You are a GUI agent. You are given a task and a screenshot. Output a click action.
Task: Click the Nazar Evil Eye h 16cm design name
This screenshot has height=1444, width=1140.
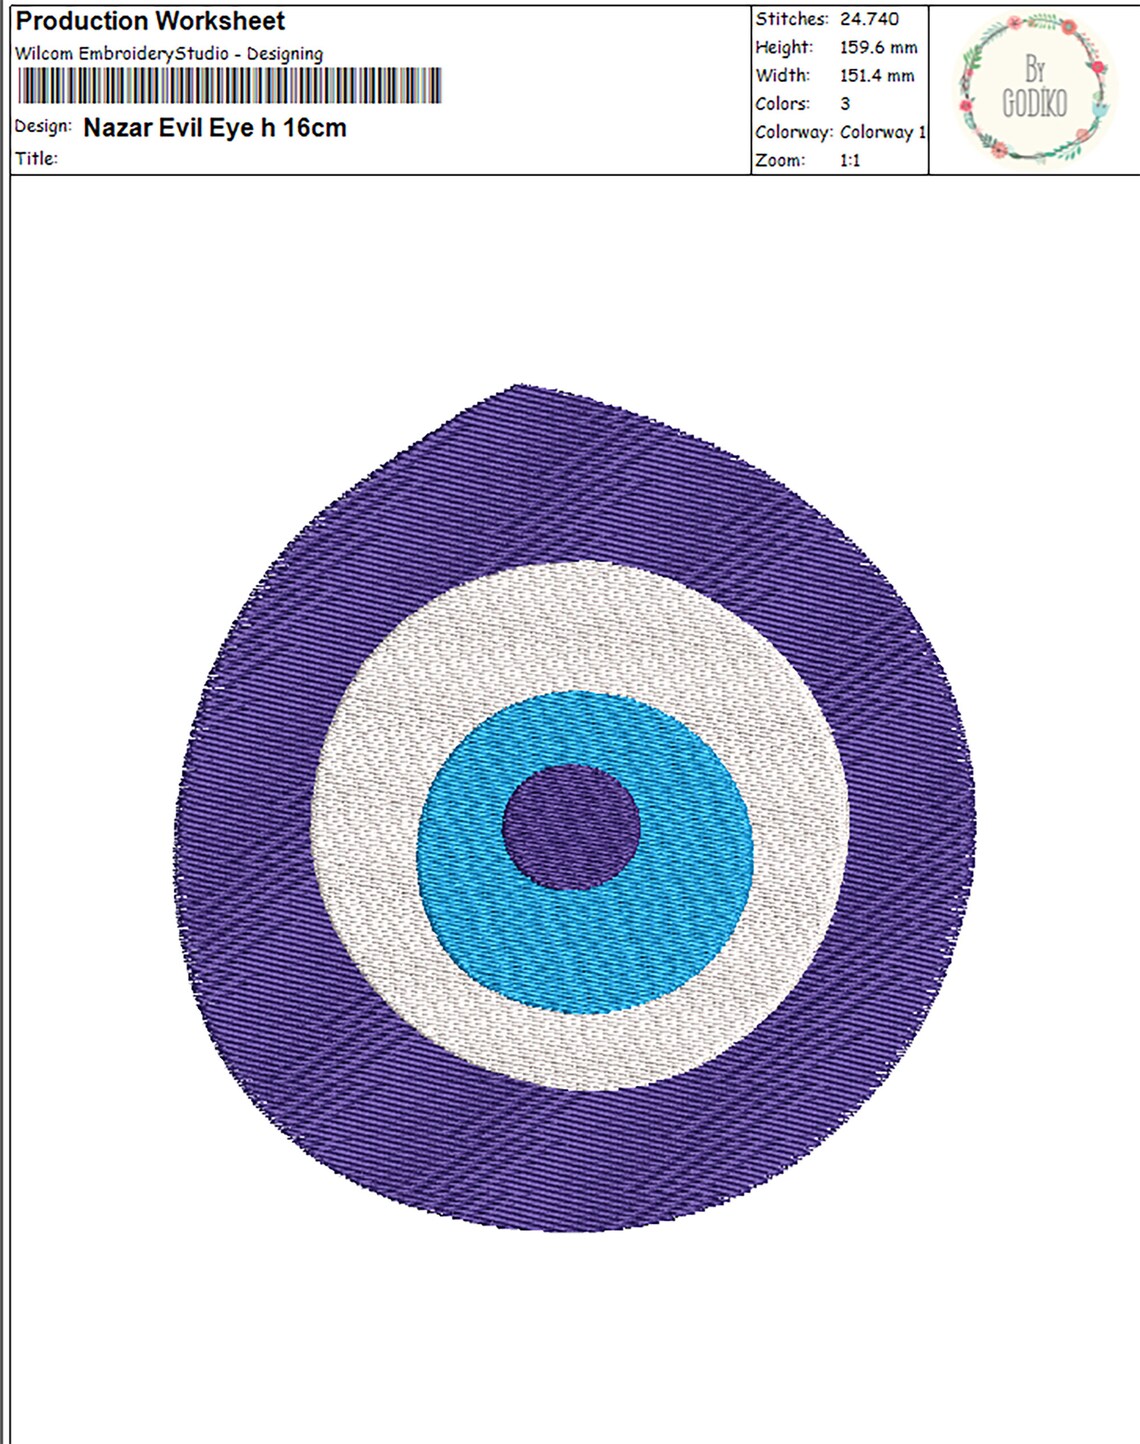coord(214,128)
